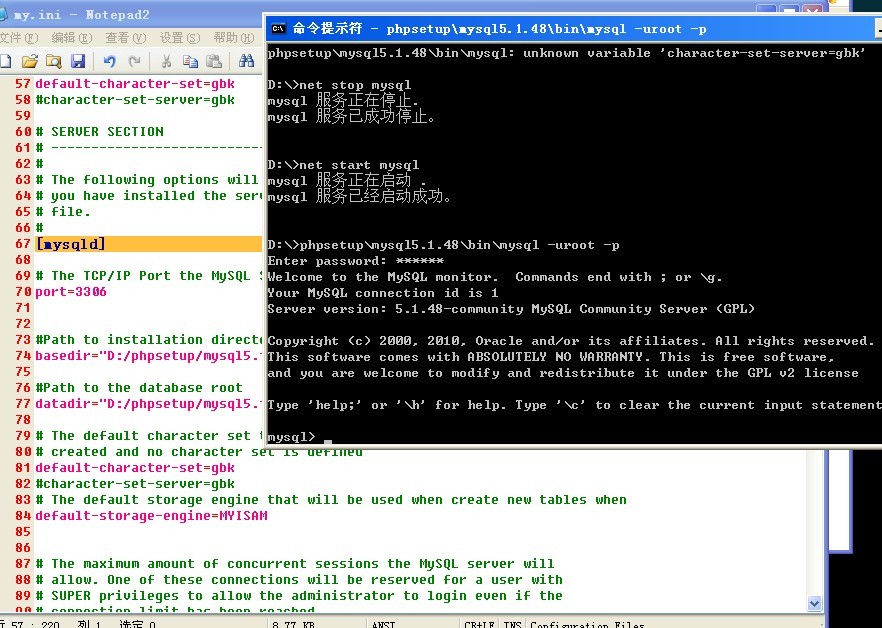Click the 'ABSOLUTELY NO WARRANTY' console line
882x628 pixels.
(551, 357)
